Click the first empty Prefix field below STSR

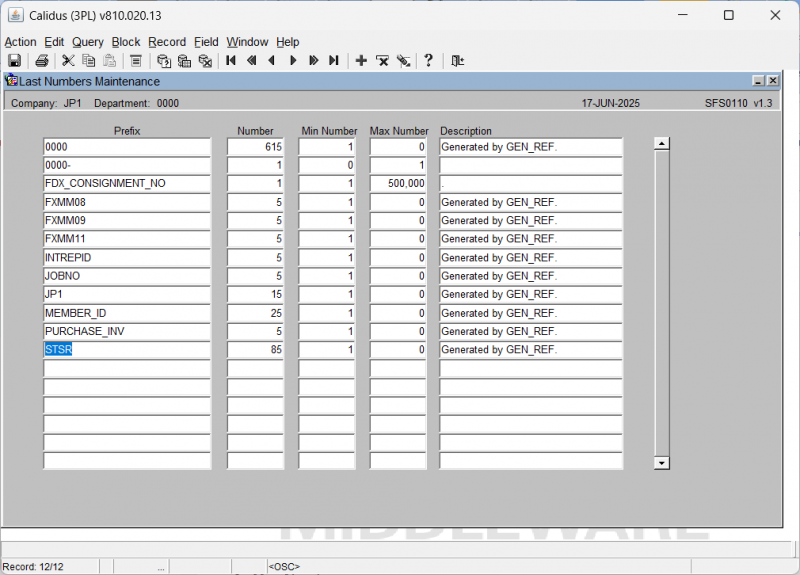pos(127,368)
